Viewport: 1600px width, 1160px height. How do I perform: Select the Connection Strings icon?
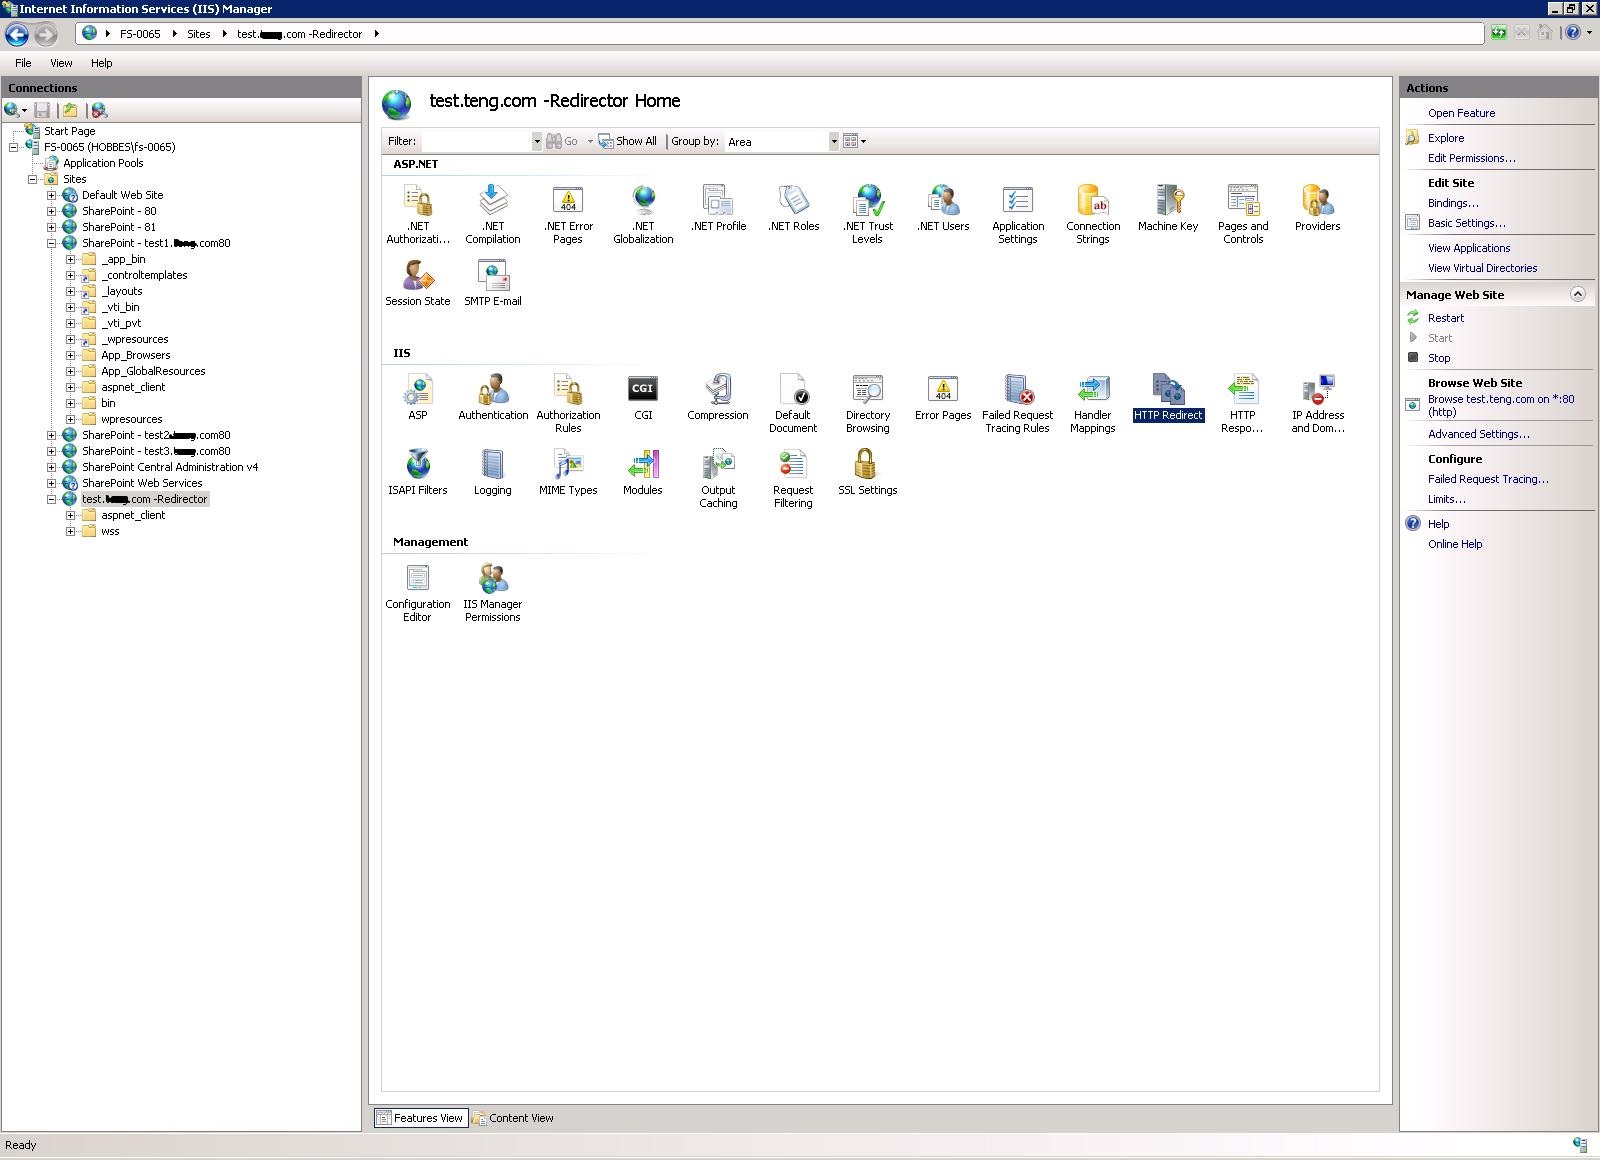[x=1093, y=213]
